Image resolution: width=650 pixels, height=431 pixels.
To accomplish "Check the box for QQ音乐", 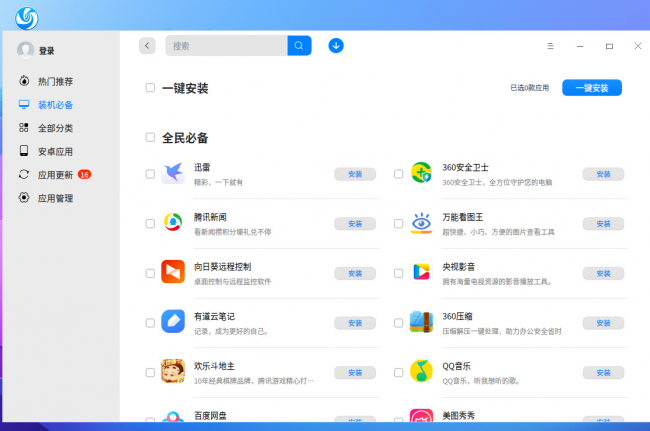I will click(398, 373).
